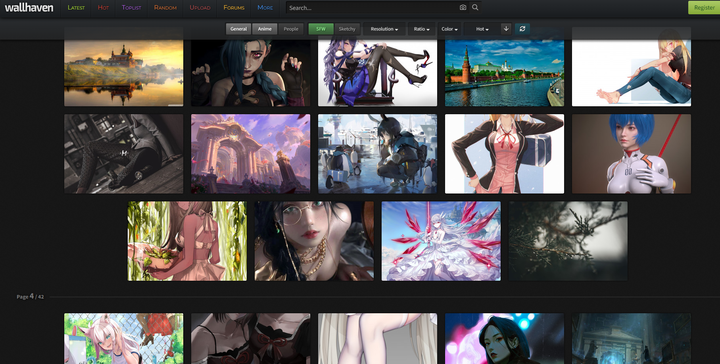Toggle the Anime category filter

(264, 29)
